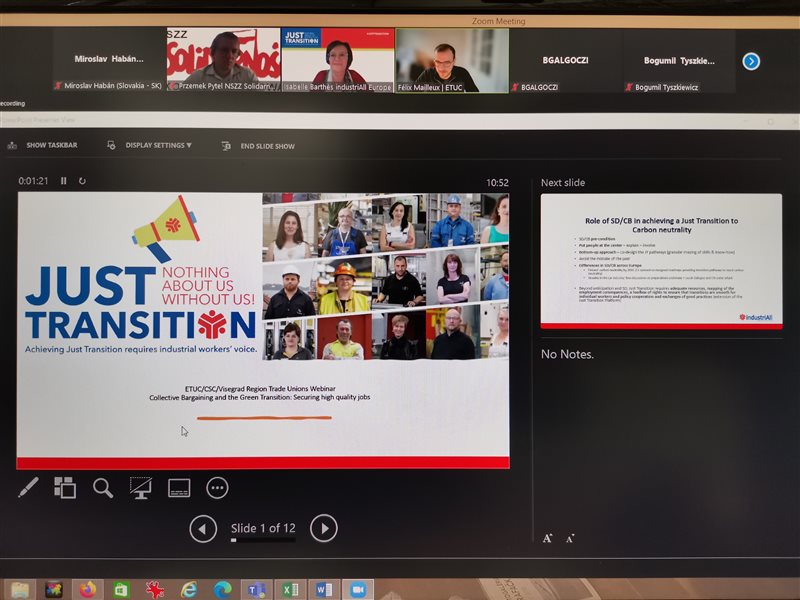Open Microsoft Edge from the taskbar
800x600 pixels.
tap(222, 590)
